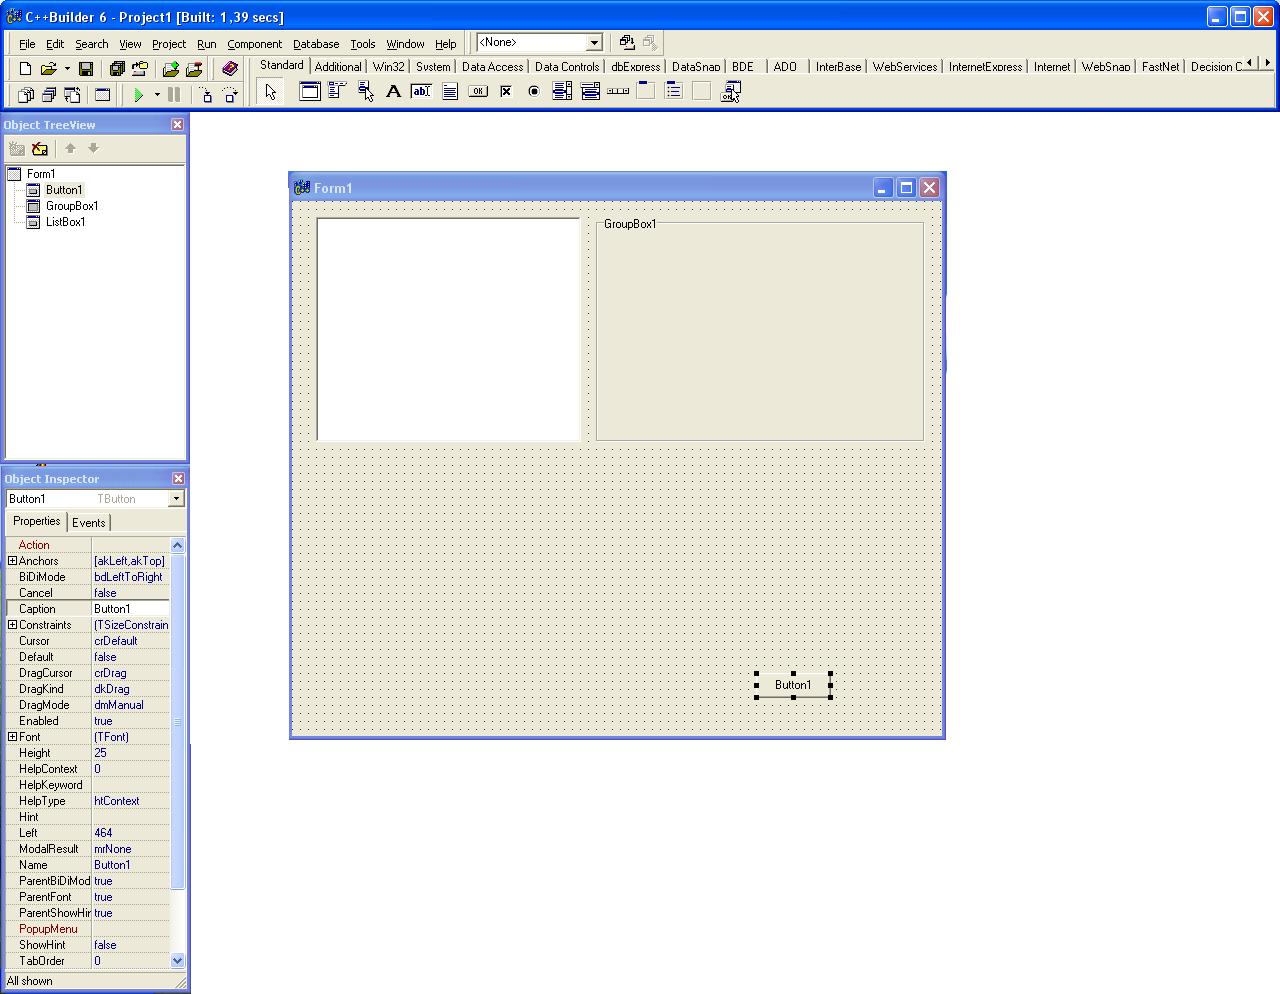The width and height of the screenshot is (1280, 994).
Task: Switch to Events tab in Object Inspector
Action: (88, 522)
